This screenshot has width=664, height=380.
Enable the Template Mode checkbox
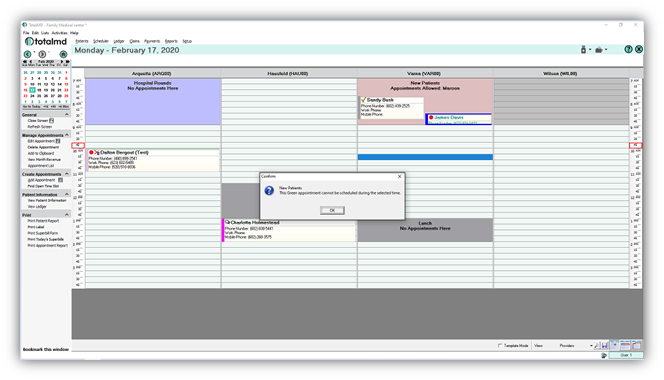coord(500,346)
